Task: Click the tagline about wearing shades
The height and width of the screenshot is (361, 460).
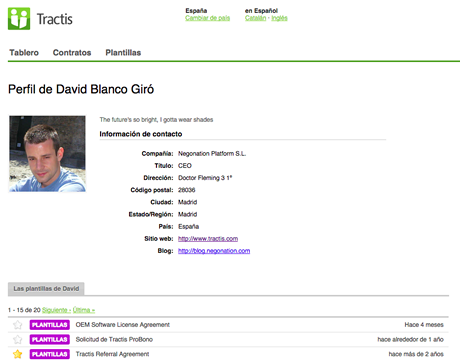Action: point(156,120)
